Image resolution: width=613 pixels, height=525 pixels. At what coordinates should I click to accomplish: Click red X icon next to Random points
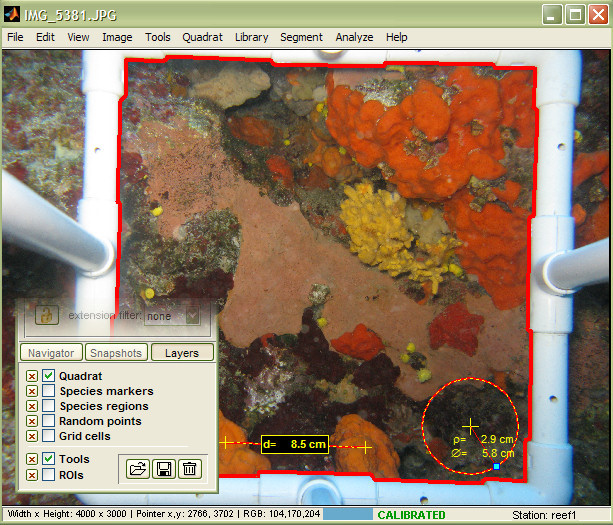pyautogui.click(x=32, y=421)
